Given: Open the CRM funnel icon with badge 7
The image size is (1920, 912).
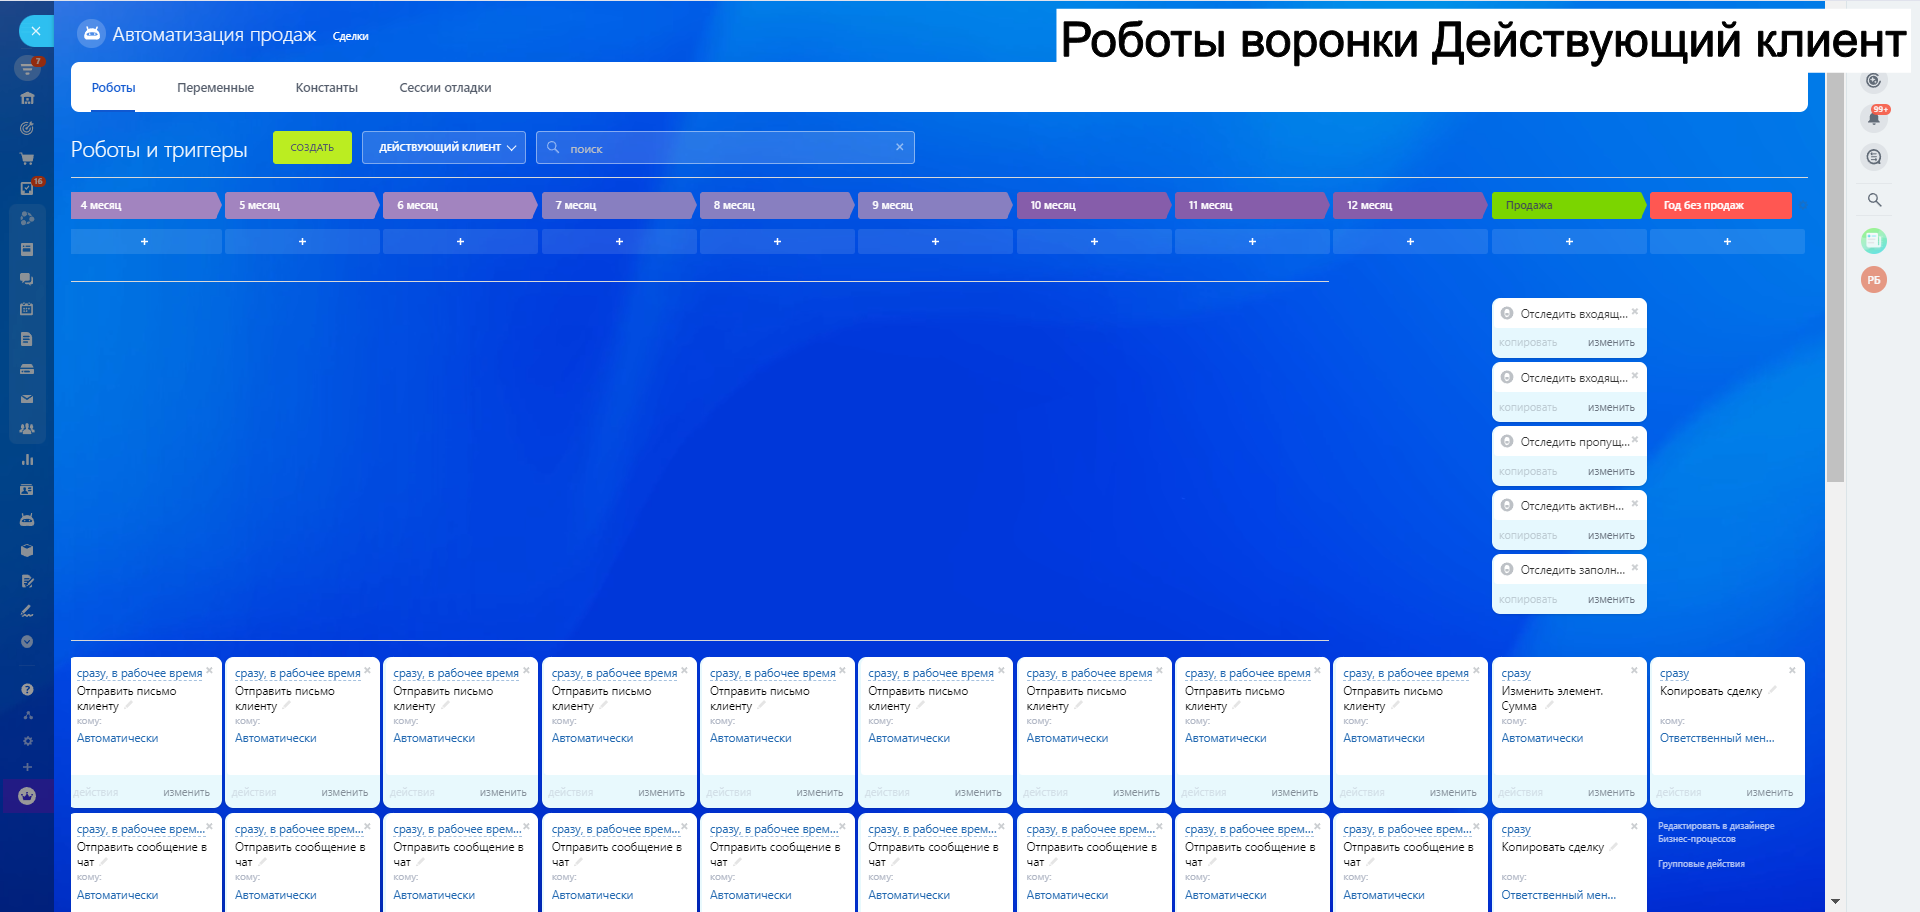Looking at the screenshot, I should [x=27, y=68].
